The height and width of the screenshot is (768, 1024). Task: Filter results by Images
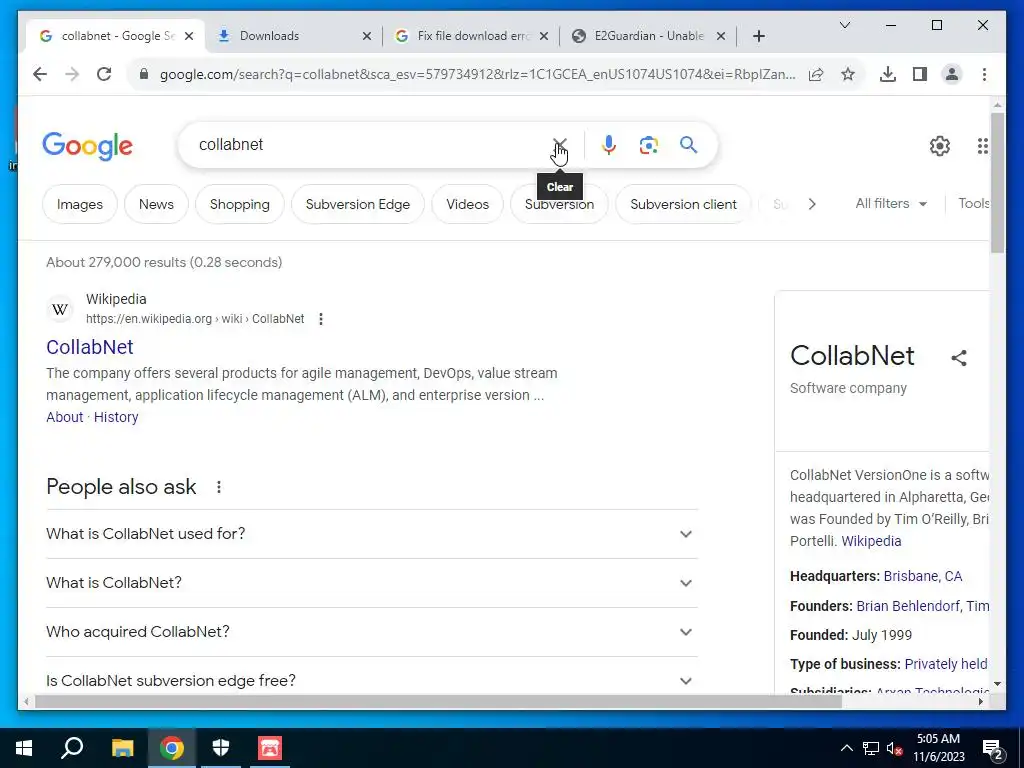click(x=80, y=204)
